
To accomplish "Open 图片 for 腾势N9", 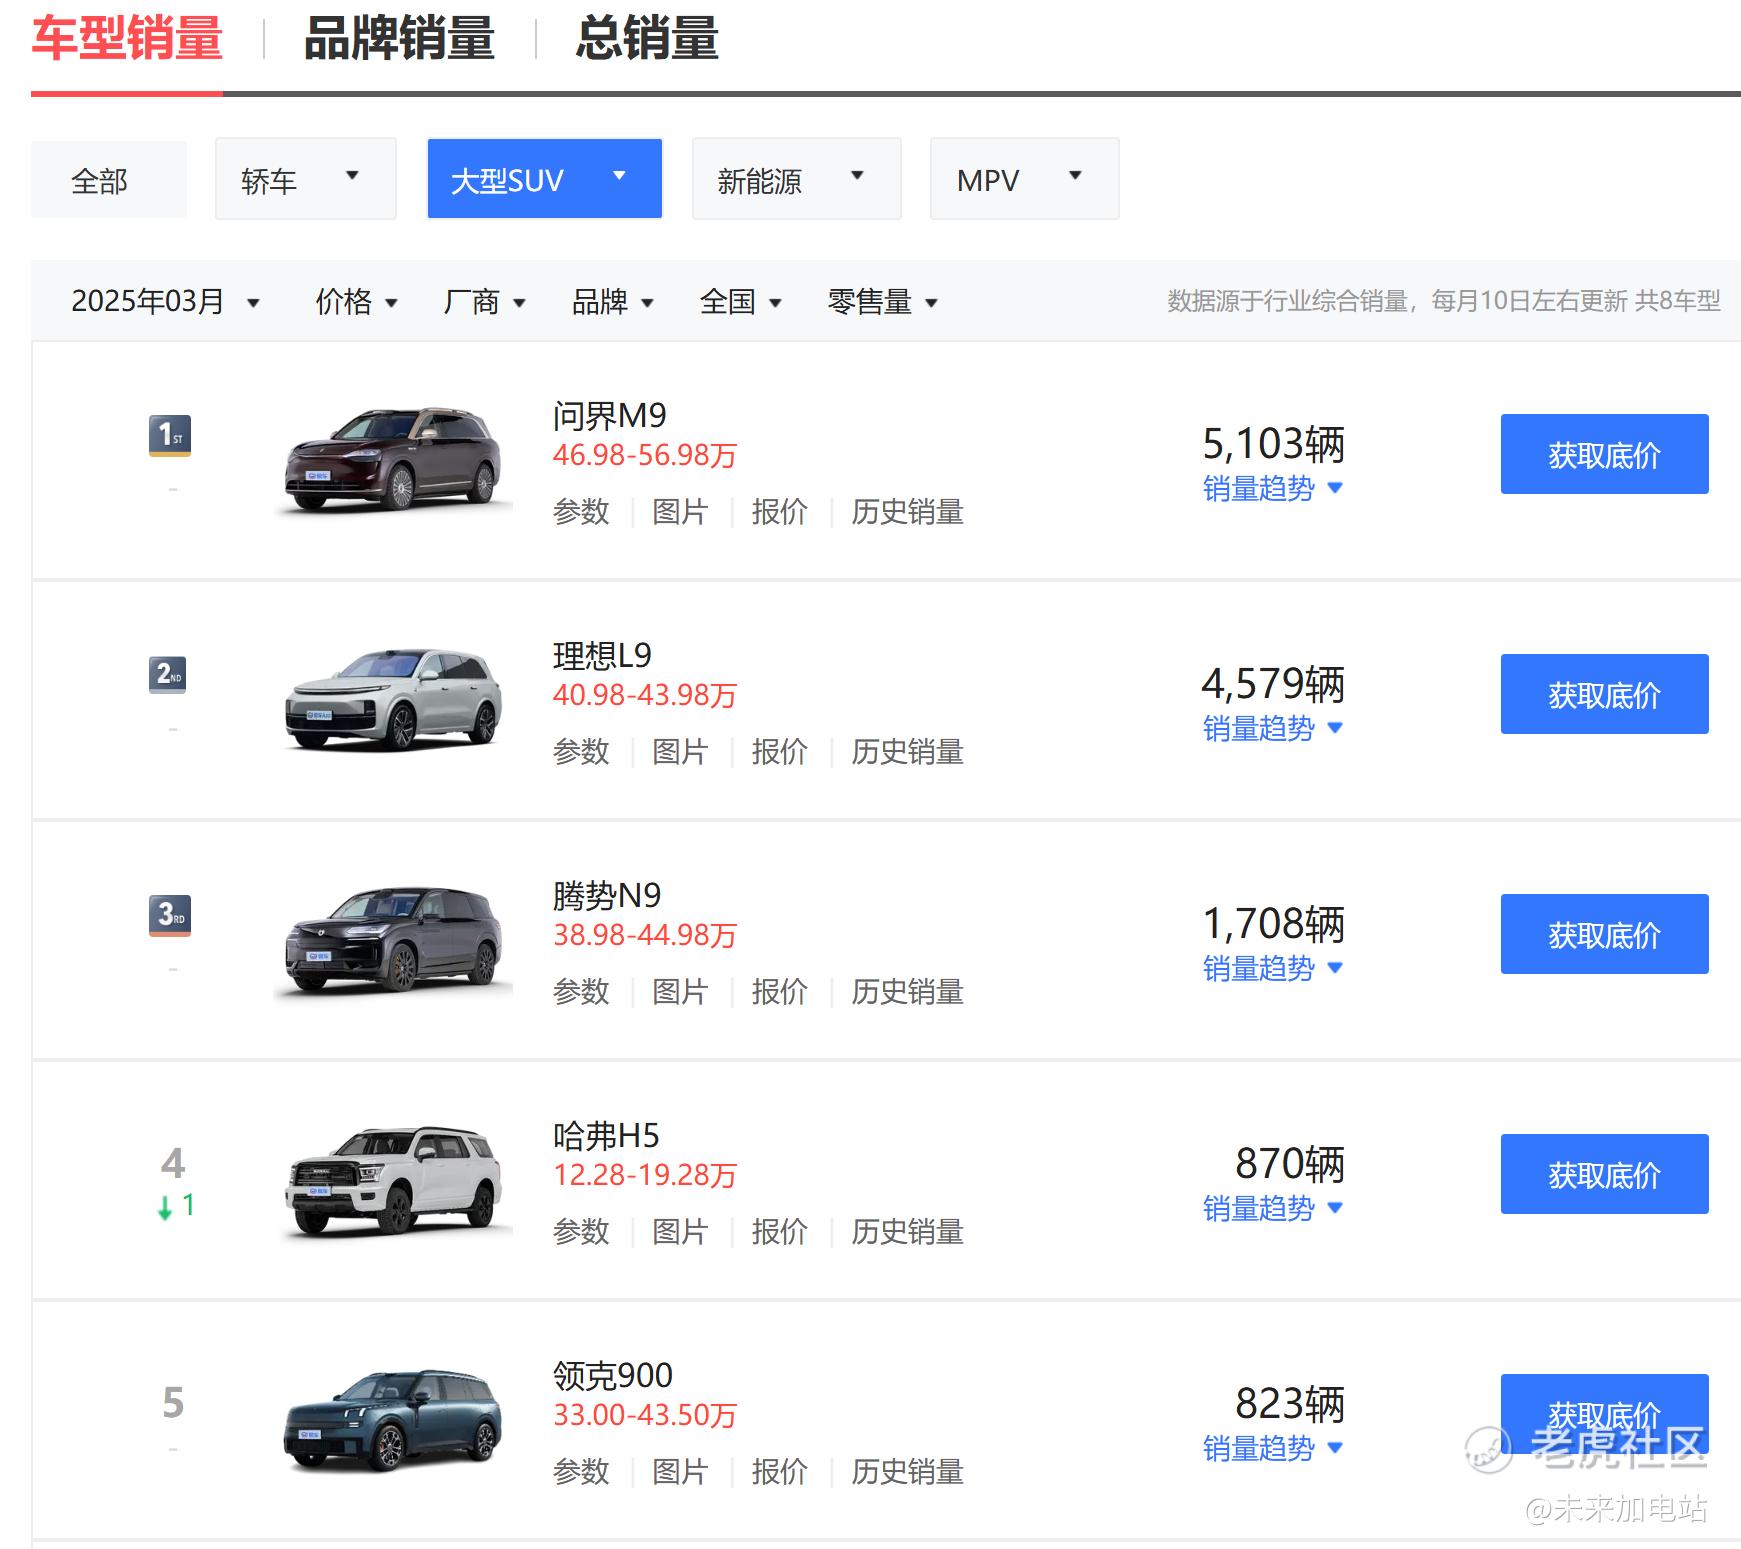I will (x=680, y=992).
